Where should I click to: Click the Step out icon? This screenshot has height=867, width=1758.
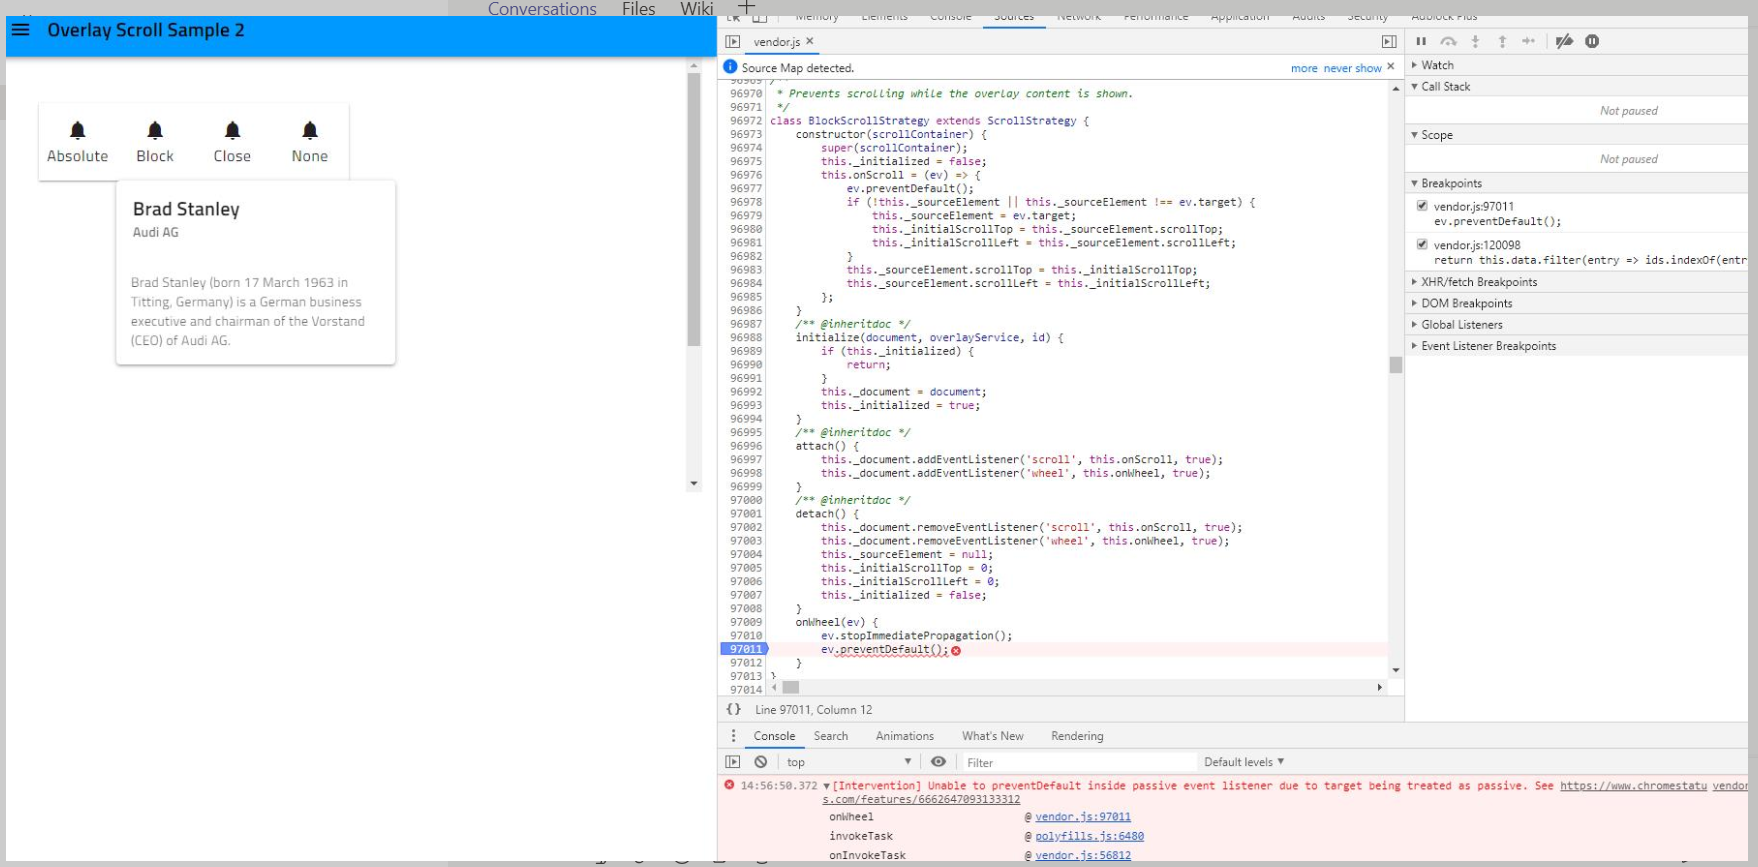coord(1502,41)
